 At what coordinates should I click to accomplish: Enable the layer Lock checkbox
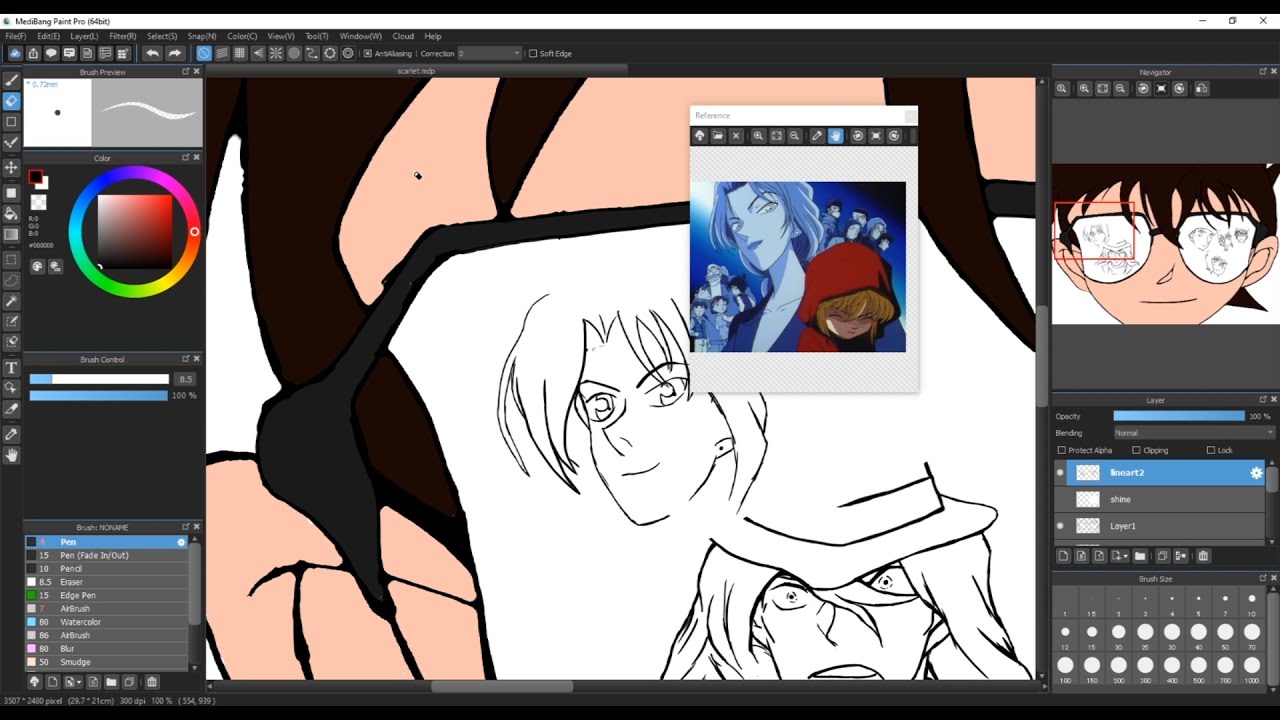point(1211,450)
